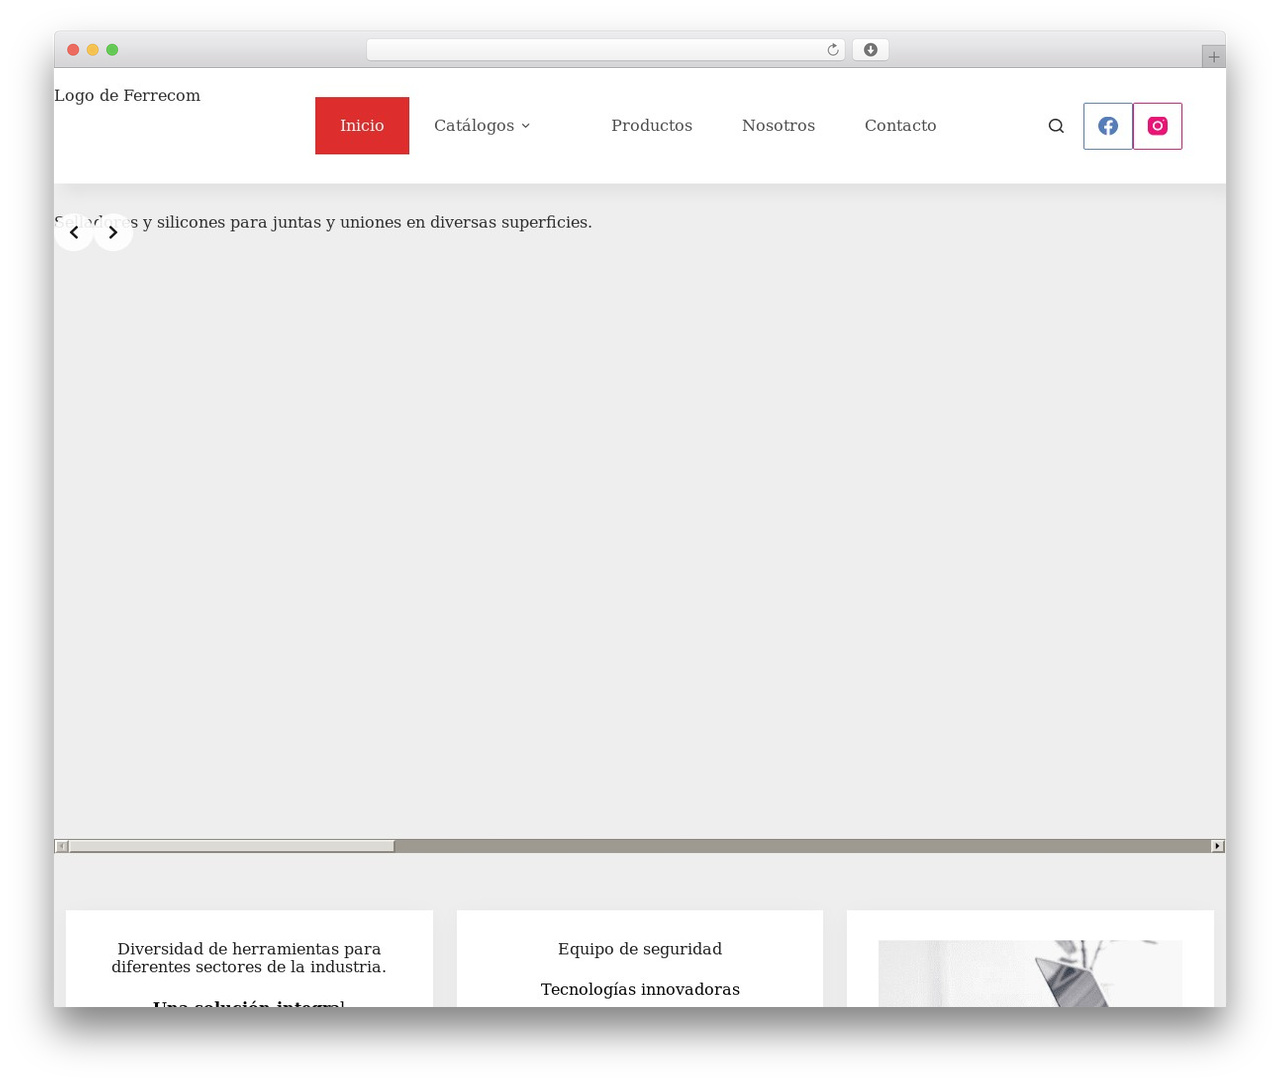Click the 'Diversidad de herramientas' paragraph
The width and height of the screenshot is (1280, 1084).
pos(249,958)
